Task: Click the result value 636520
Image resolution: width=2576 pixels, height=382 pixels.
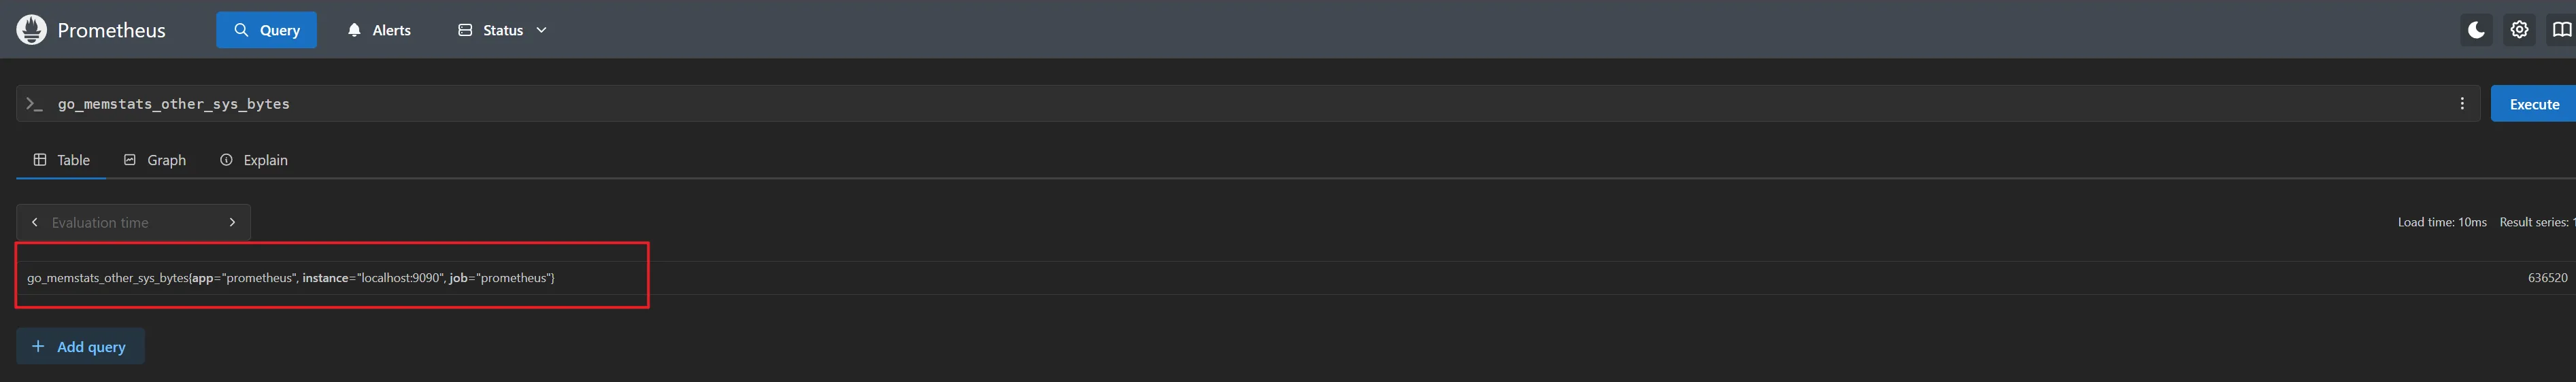Action: point(2546,278)
